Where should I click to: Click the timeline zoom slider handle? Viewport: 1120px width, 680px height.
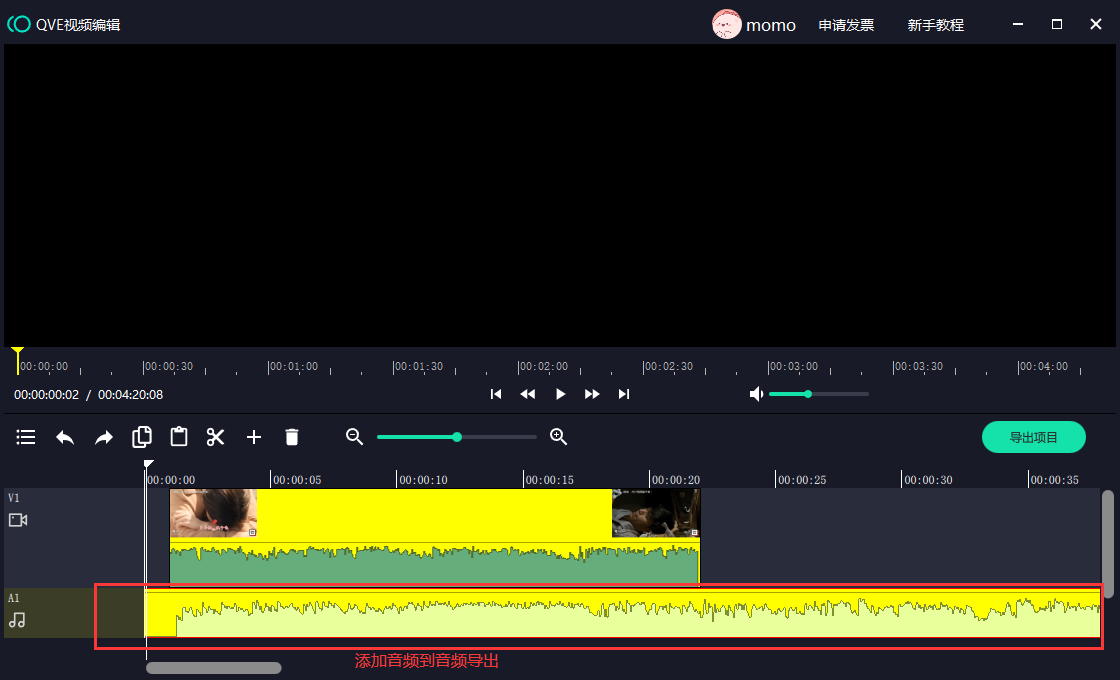tap(457, 437)
